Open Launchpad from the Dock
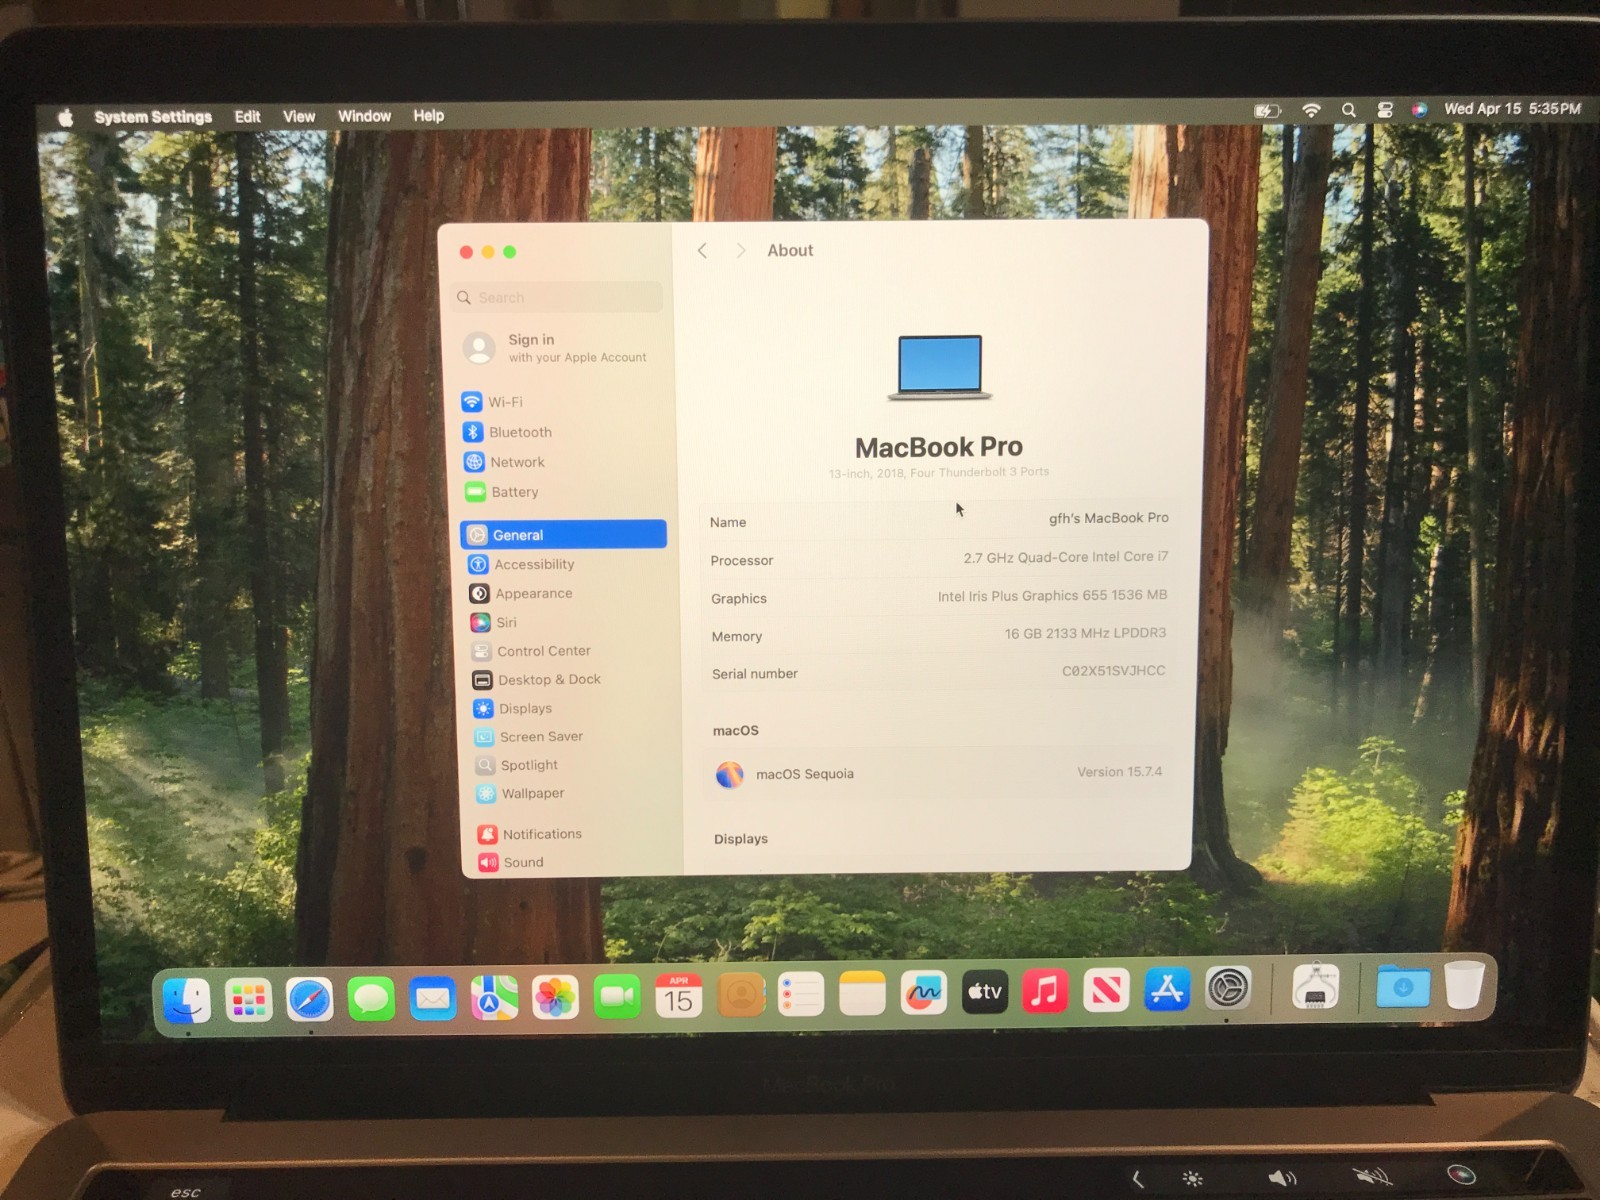The image size is (1600, 1200). [x=248, y=999]
